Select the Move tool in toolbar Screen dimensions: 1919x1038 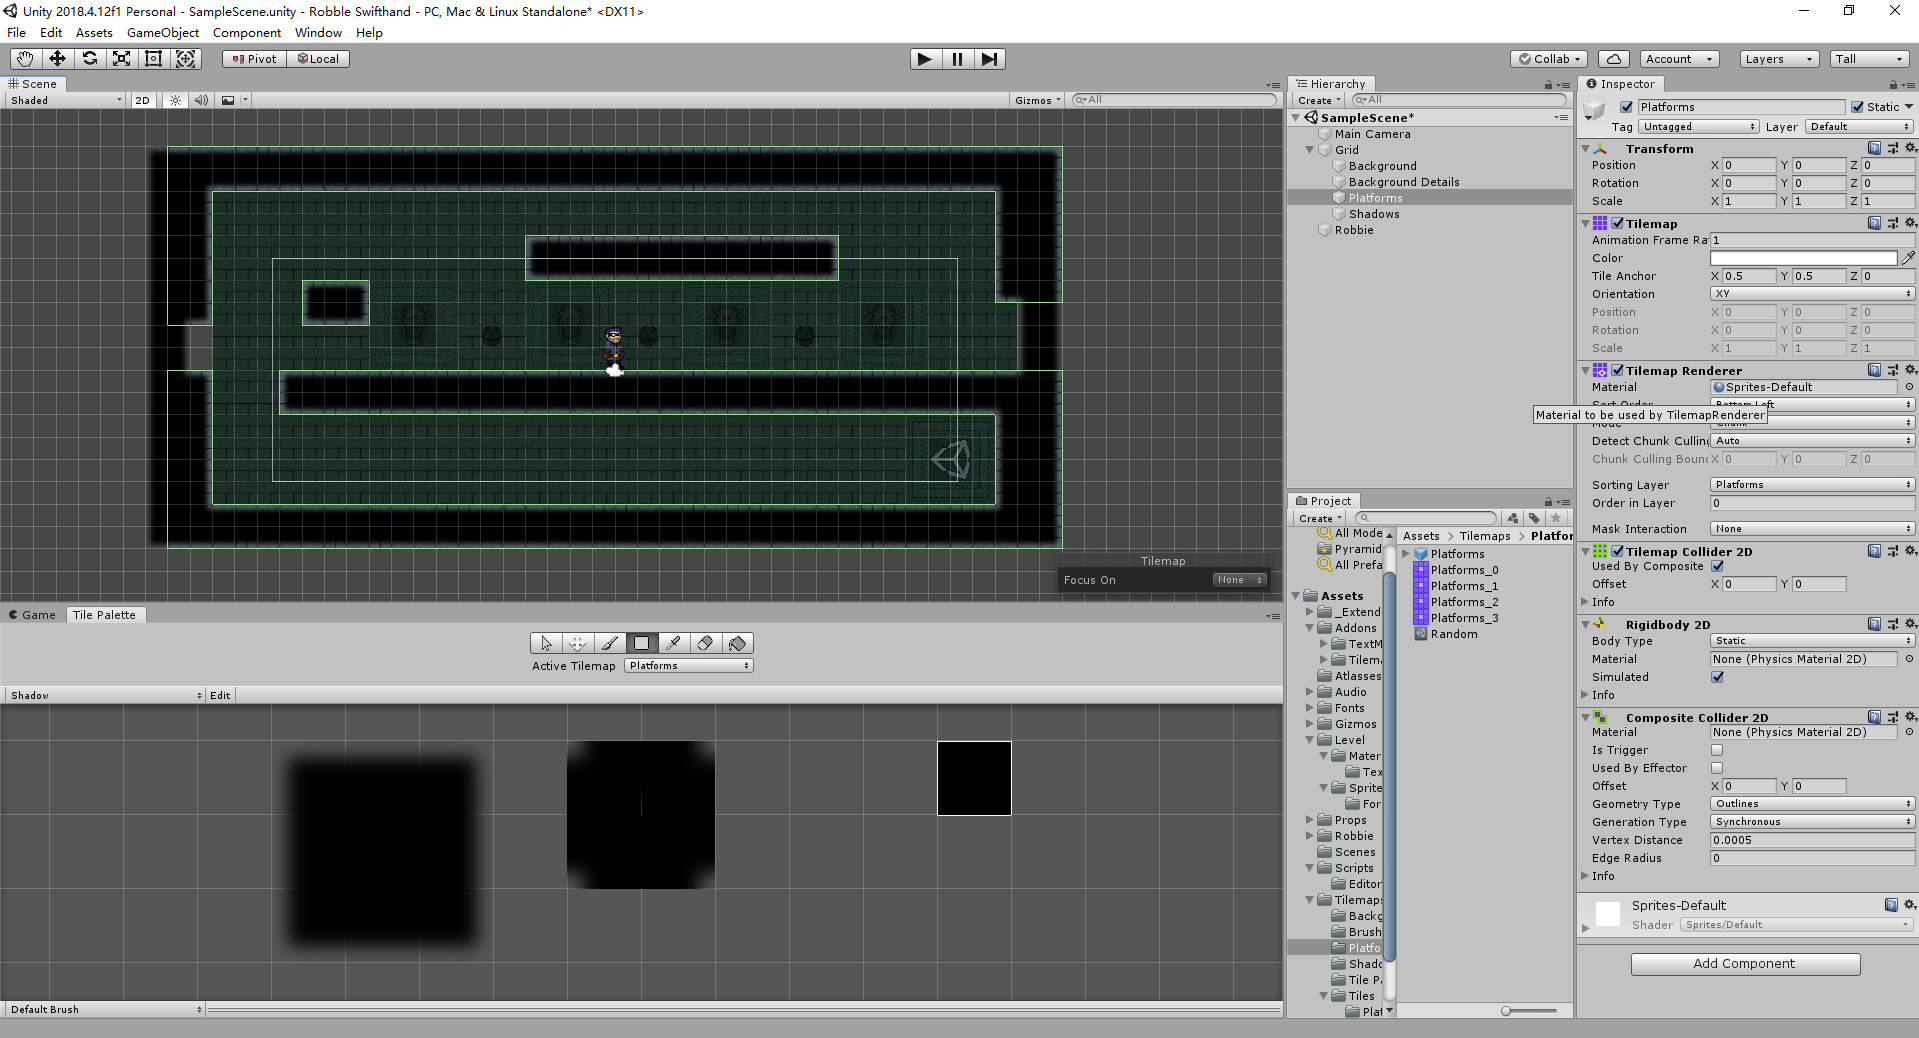coord(57,59)
